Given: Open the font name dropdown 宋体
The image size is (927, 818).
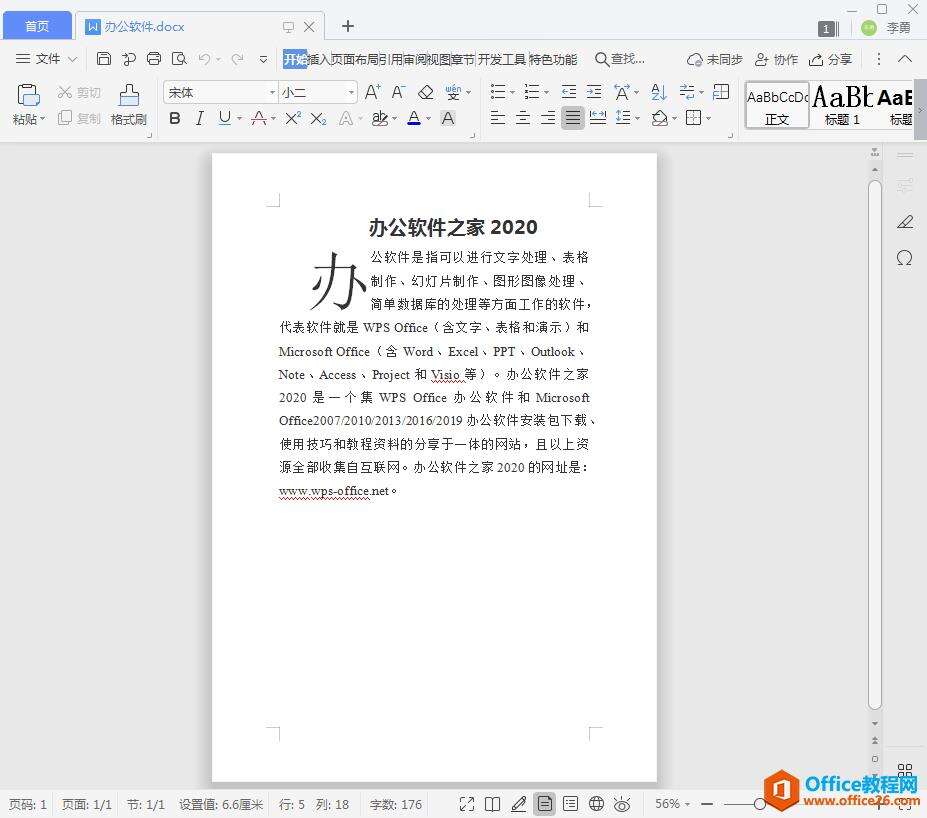Looking at the screenshot, I should [x=220, y=92].
